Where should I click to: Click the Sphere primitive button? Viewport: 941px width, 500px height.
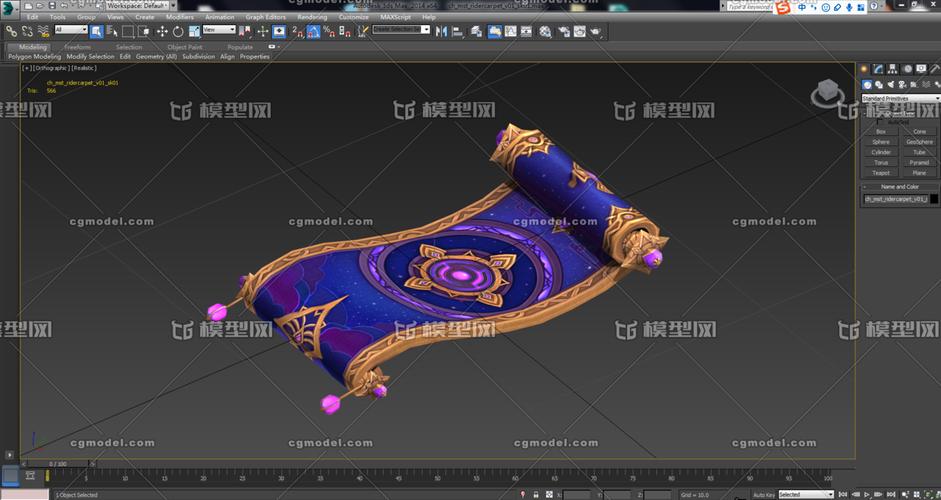point(881,142)
